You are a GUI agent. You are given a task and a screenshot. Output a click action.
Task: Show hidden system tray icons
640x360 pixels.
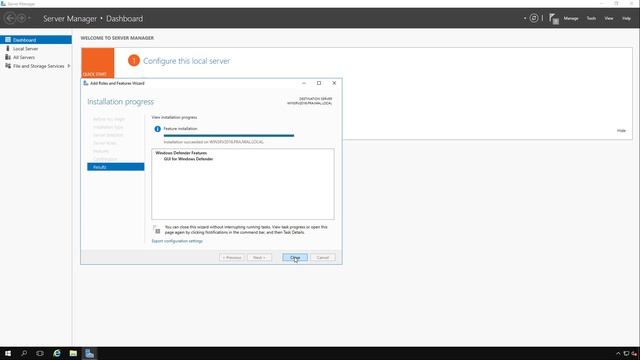[618, 354]
